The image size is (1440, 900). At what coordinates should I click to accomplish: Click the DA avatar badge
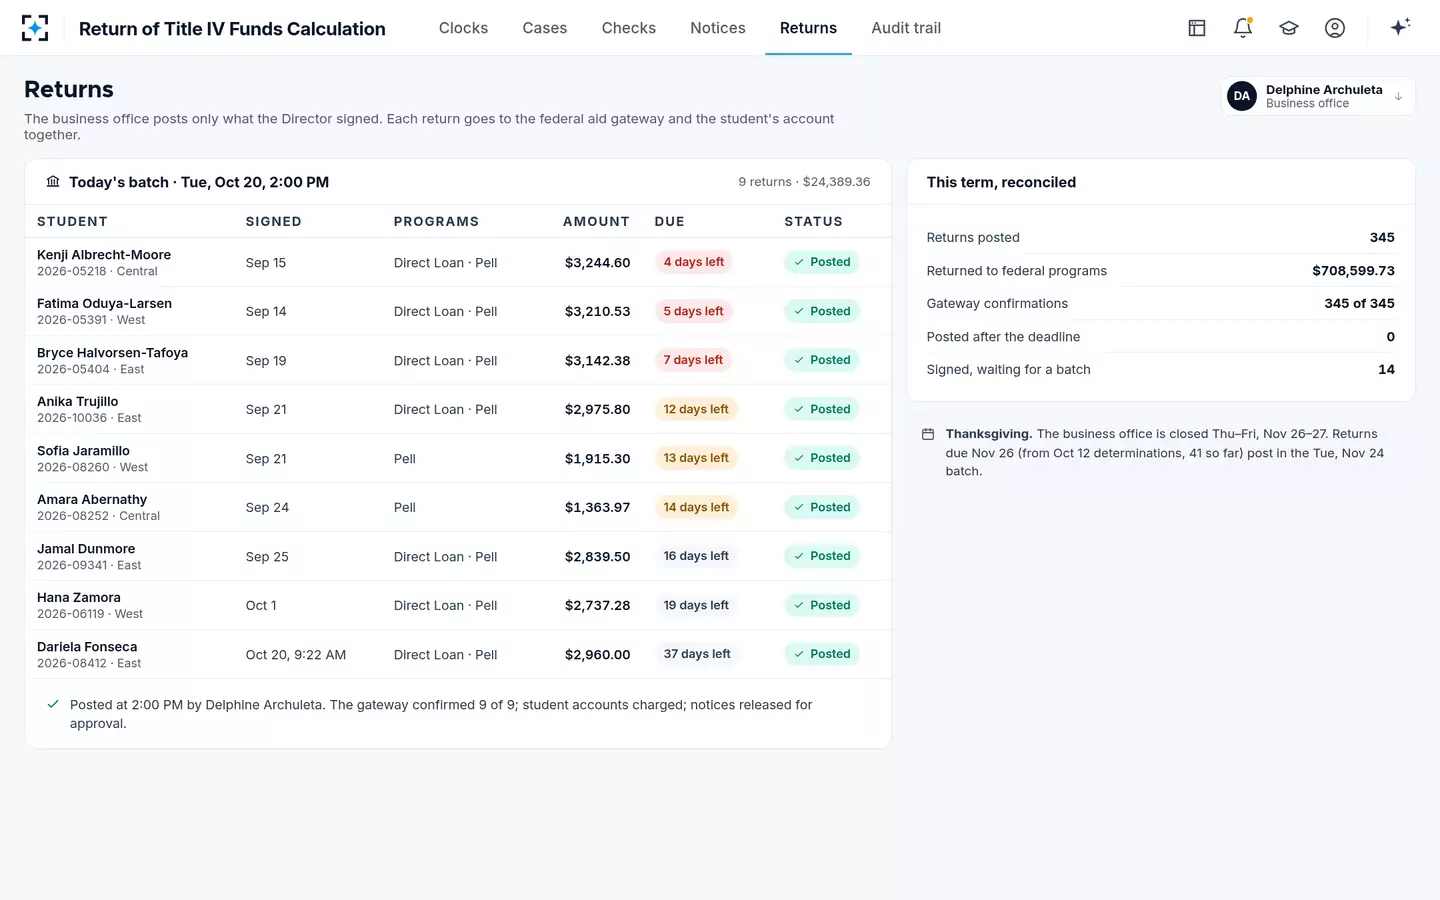1242,96
